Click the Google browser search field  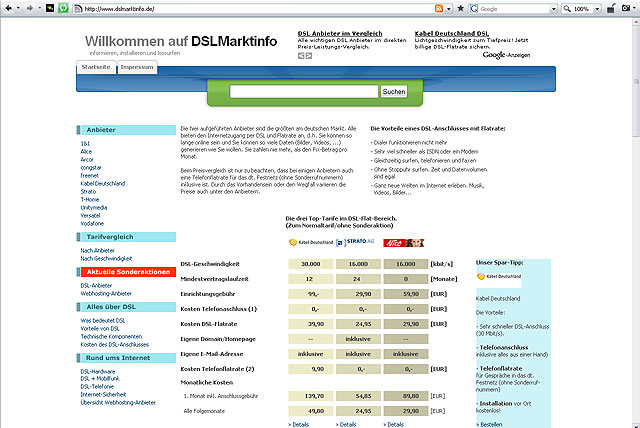pyautogui.click(x=514, y=9)
